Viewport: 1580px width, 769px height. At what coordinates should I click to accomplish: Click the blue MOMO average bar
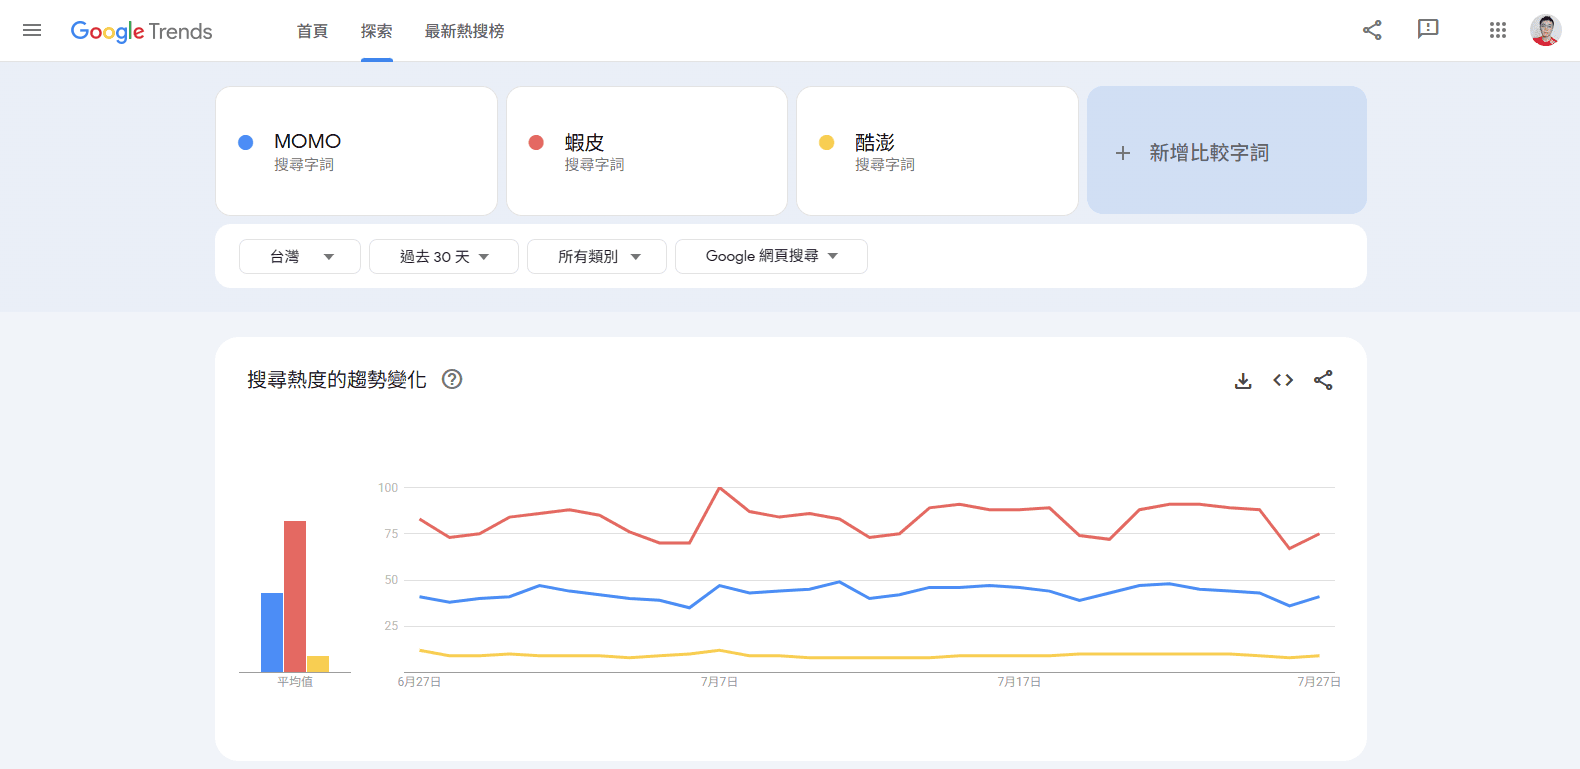[x=272, y=632]
